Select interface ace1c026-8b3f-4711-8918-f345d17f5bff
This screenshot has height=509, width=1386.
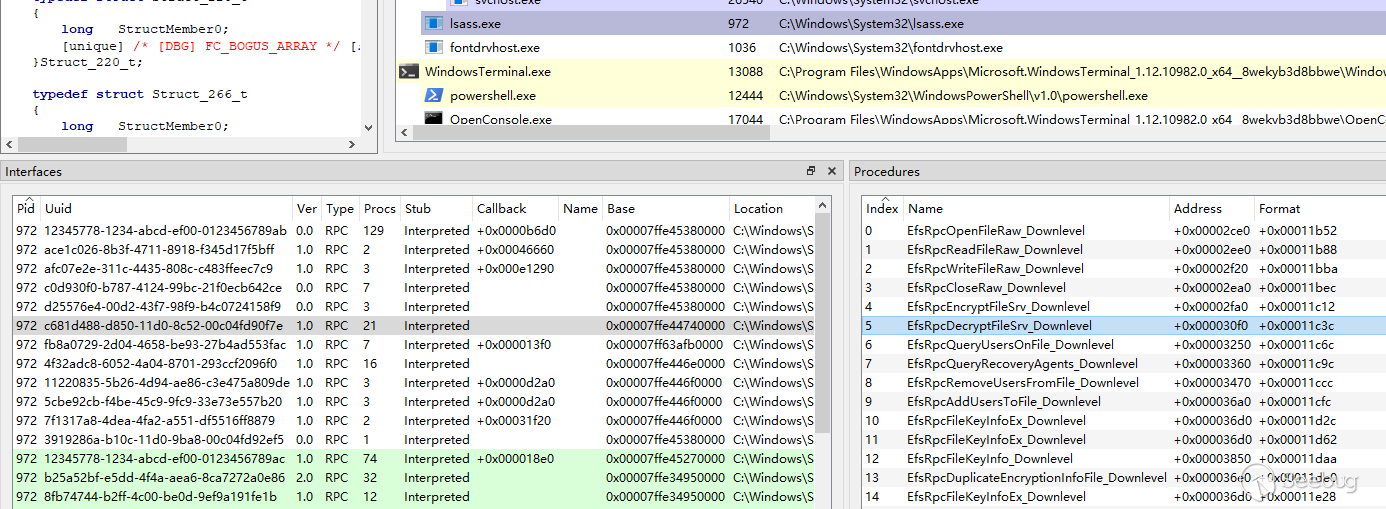coord(159,249)
